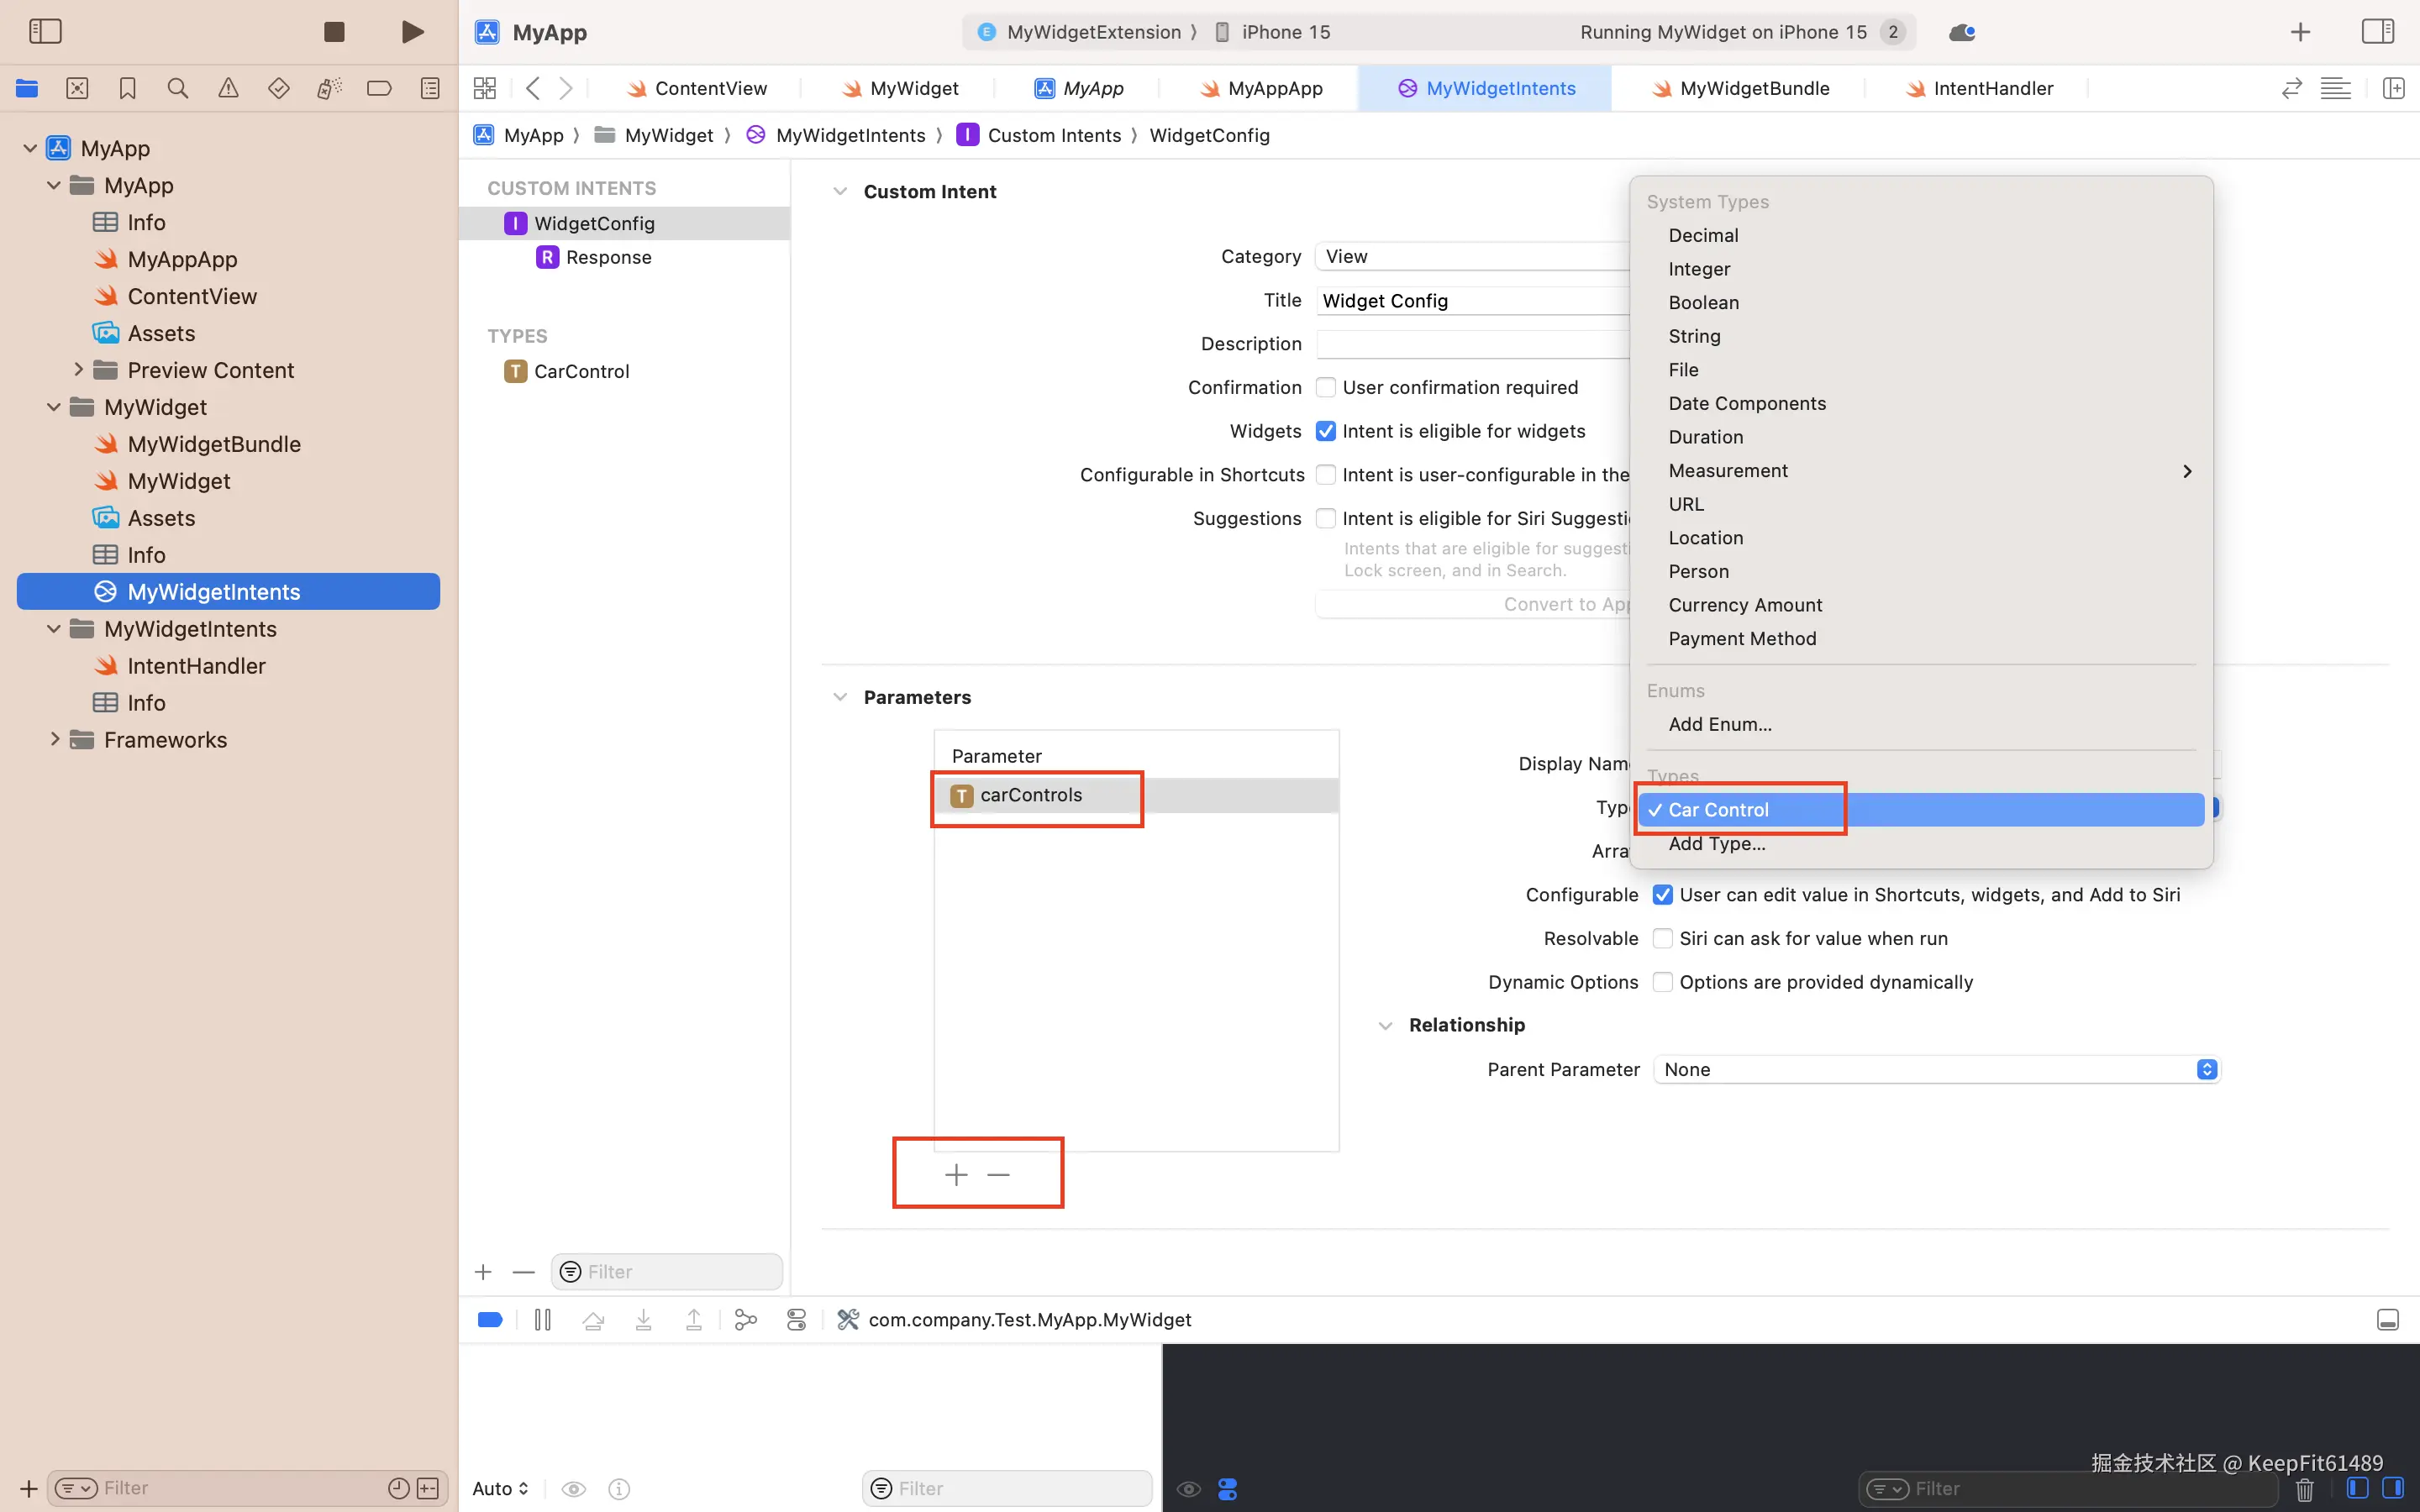Click the Run play button

[411, 32]
